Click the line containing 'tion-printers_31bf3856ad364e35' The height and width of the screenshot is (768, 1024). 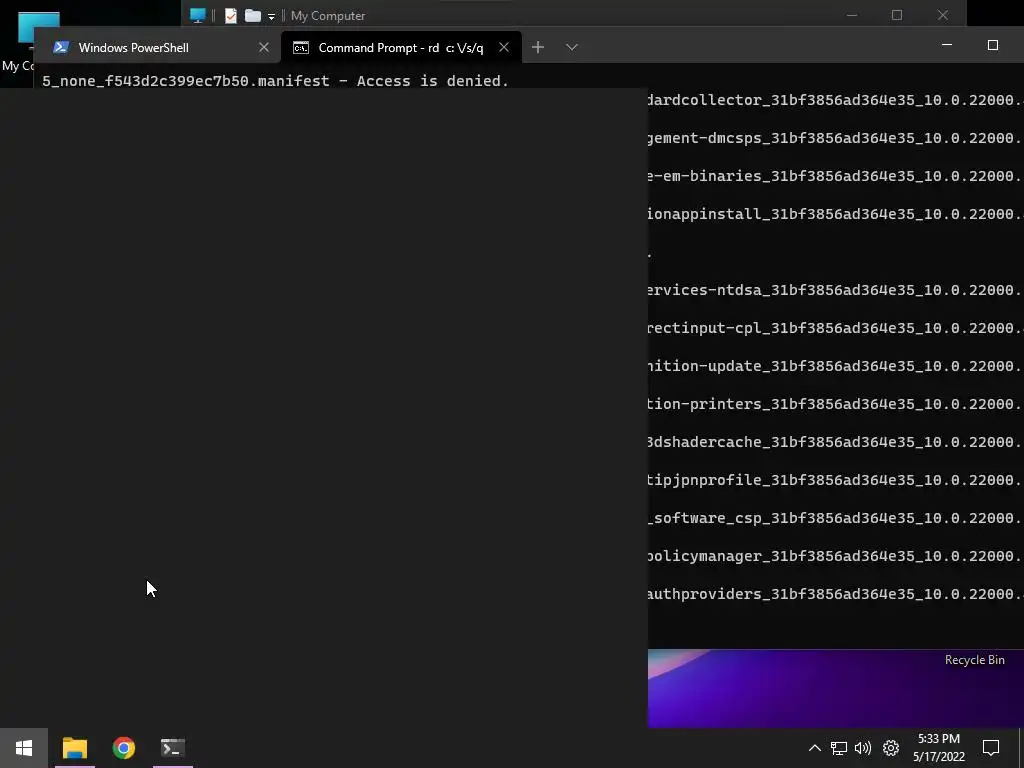[835, 404]
